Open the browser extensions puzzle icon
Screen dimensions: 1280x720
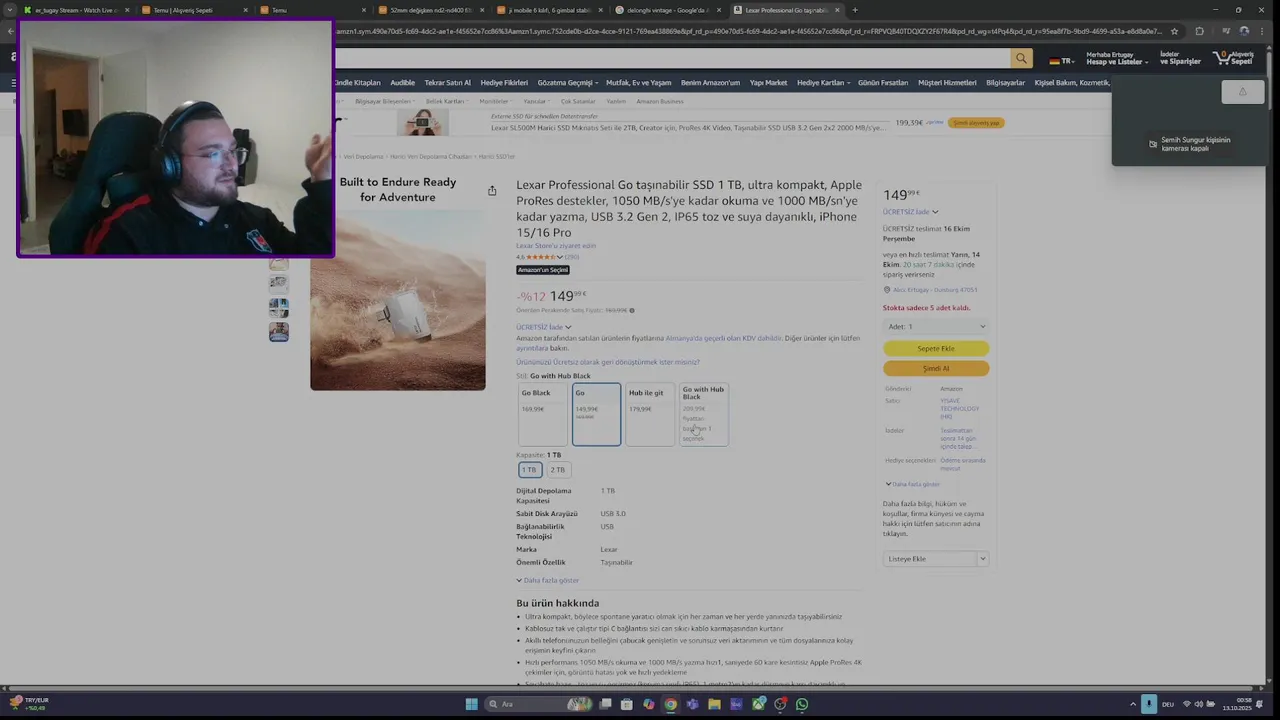pos(1200,31)
